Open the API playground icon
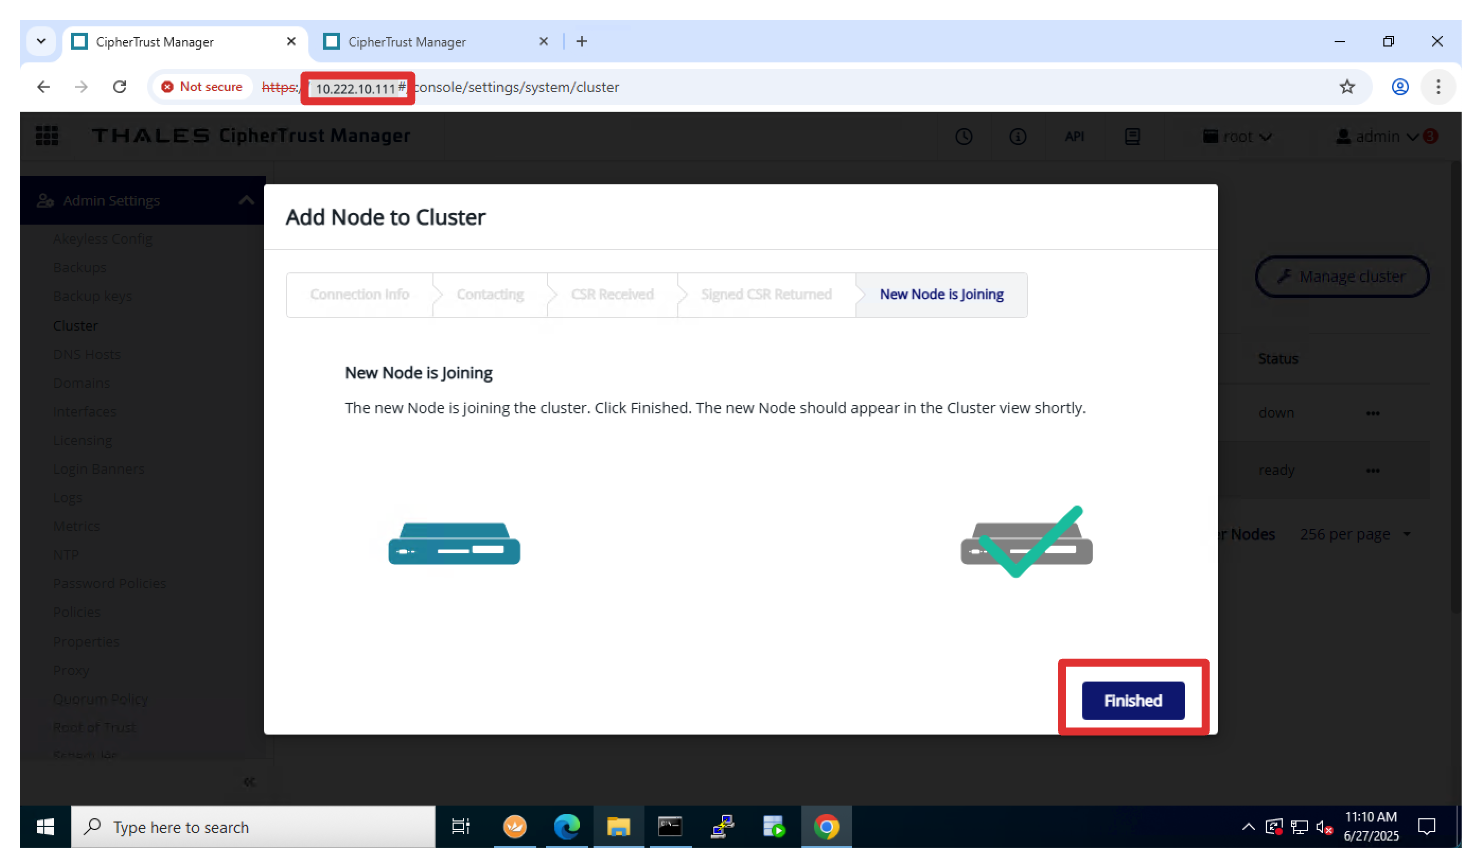The height and width of the screenshot is (868, 1481). click(1075, 137)
